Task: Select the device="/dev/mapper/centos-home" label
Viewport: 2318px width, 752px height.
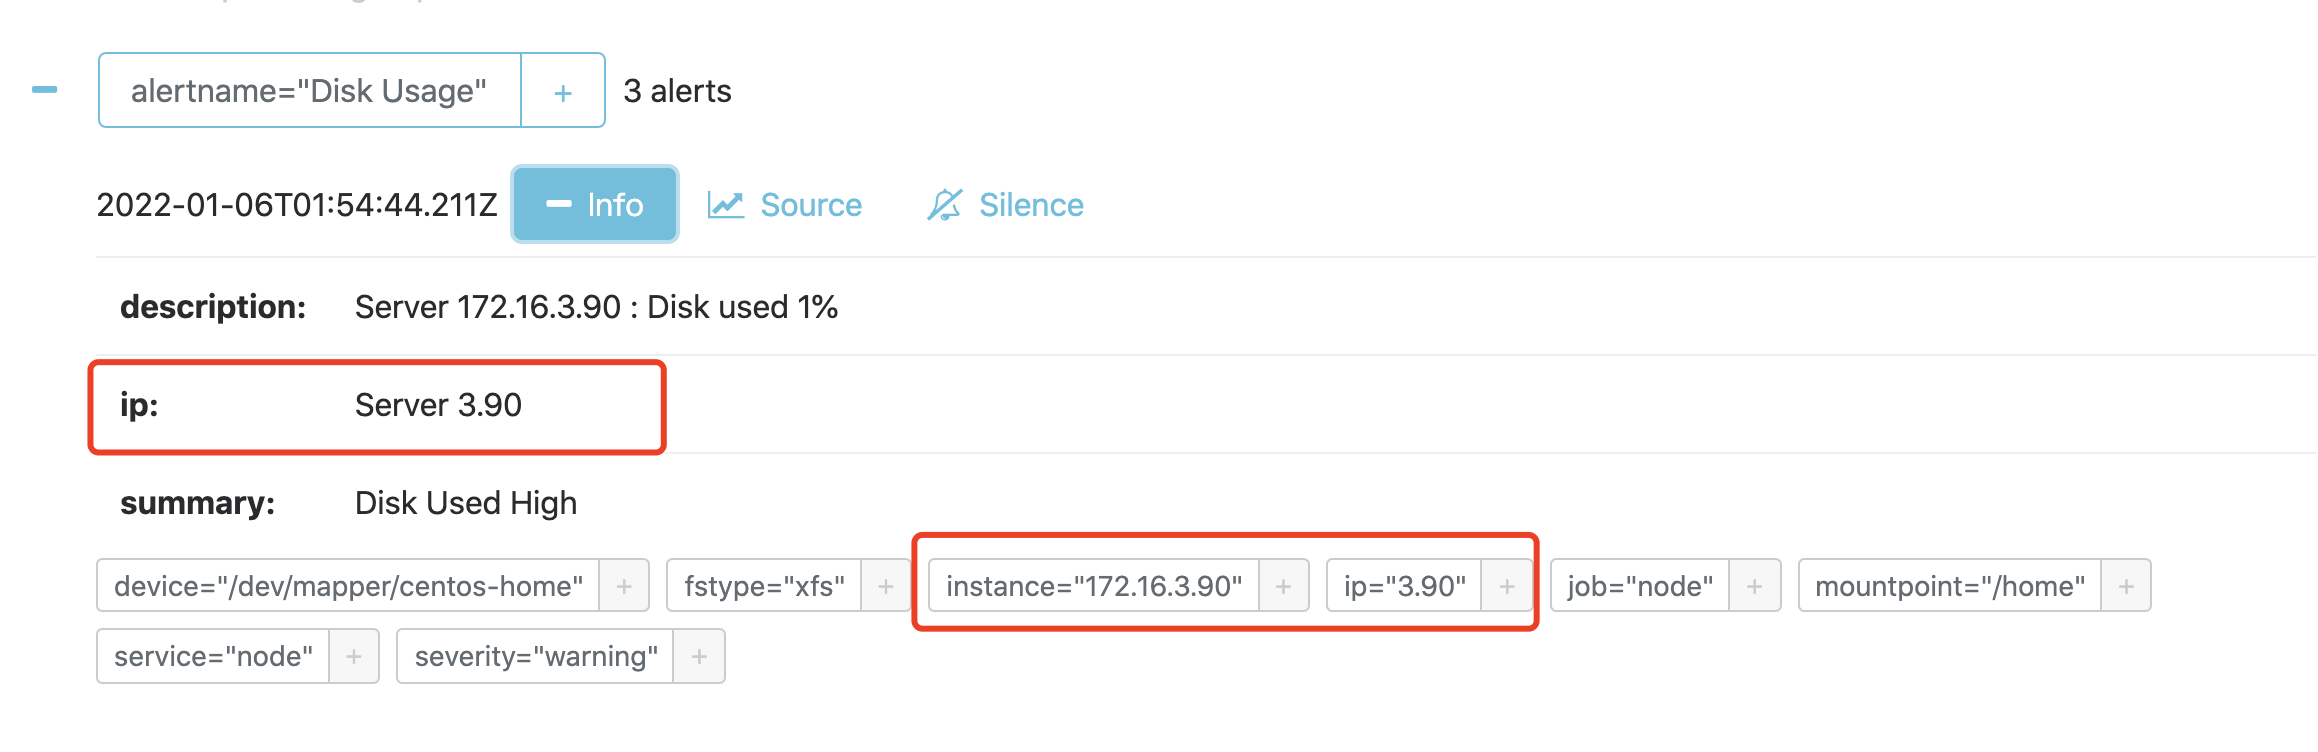Action: pyautogui.click(x=348, y=586)
